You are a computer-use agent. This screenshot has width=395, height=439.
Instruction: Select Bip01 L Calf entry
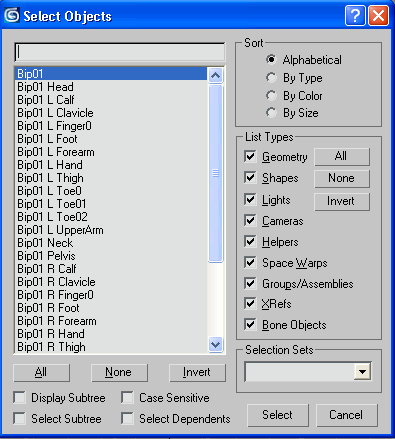[x=111, y=100]
